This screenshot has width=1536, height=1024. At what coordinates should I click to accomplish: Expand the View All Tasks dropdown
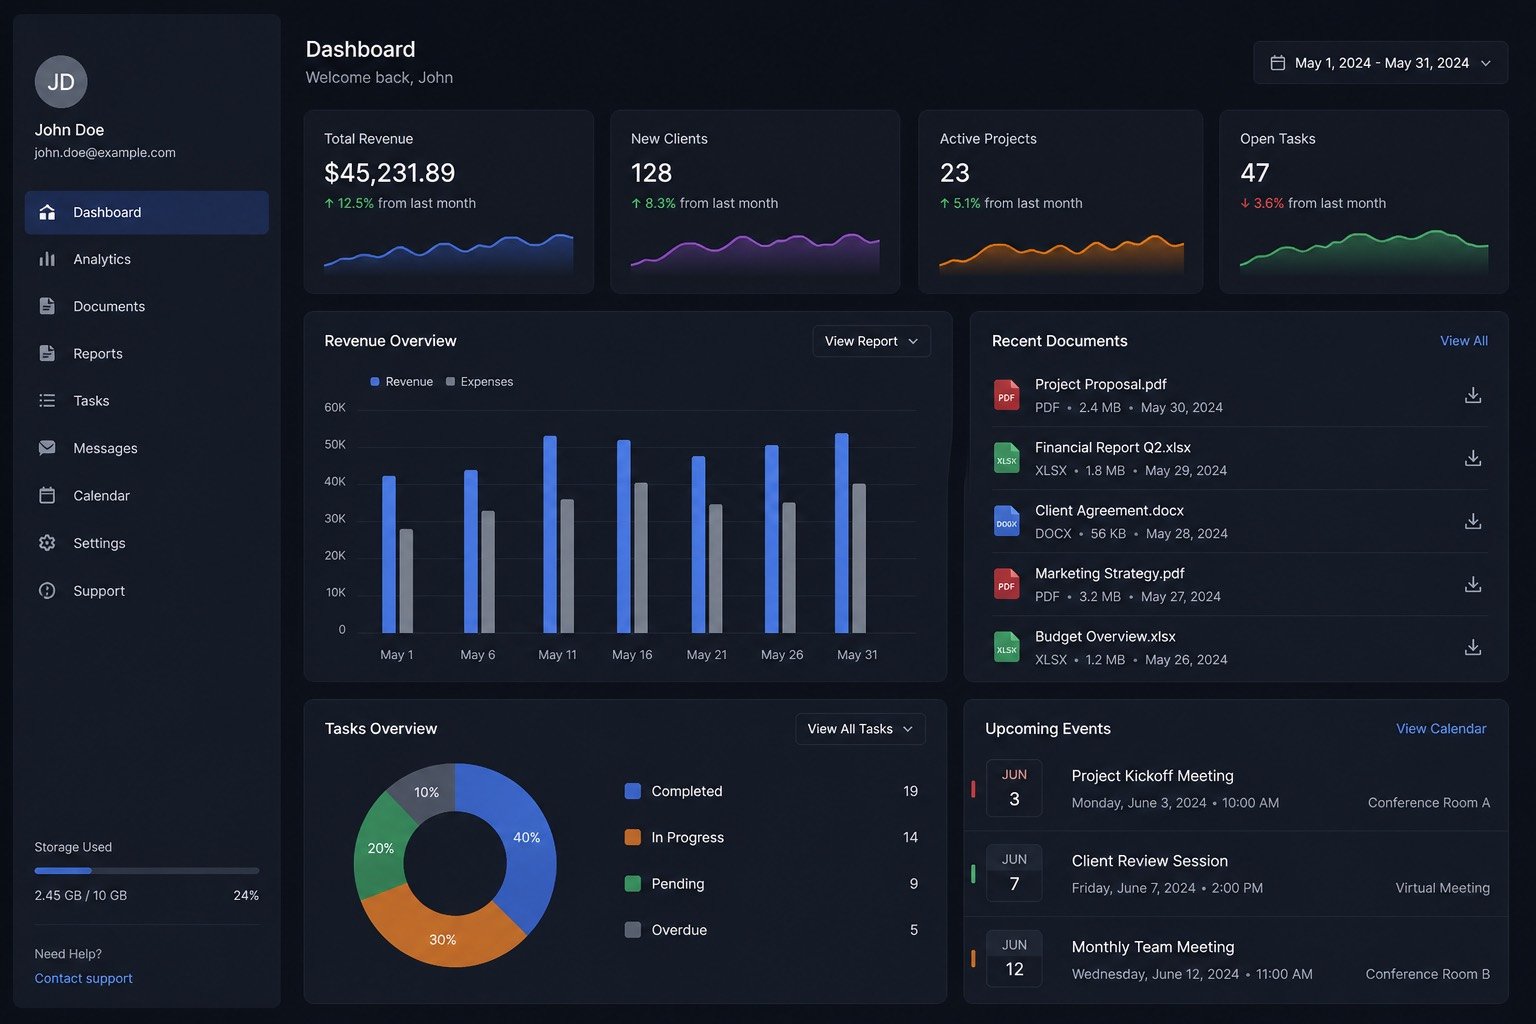click(x=860, y=729)
